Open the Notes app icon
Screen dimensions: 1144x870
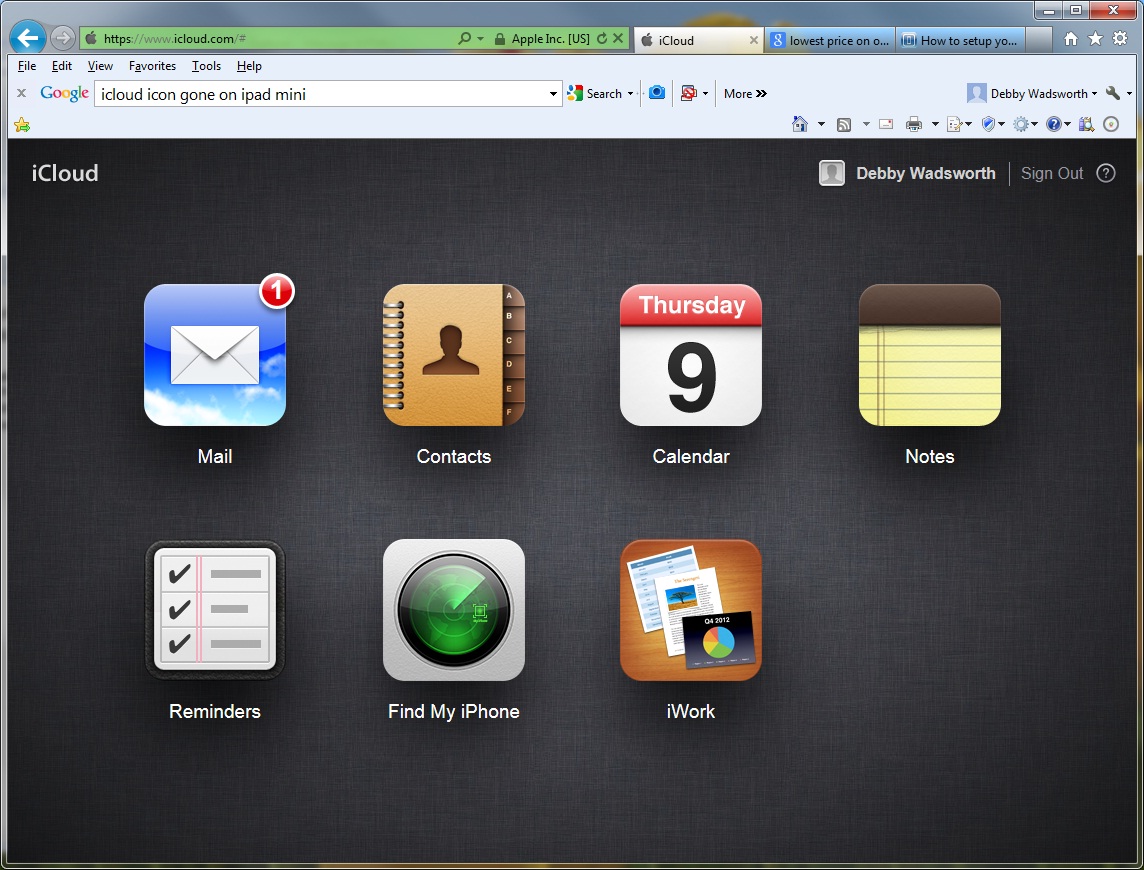coord(930,355)
